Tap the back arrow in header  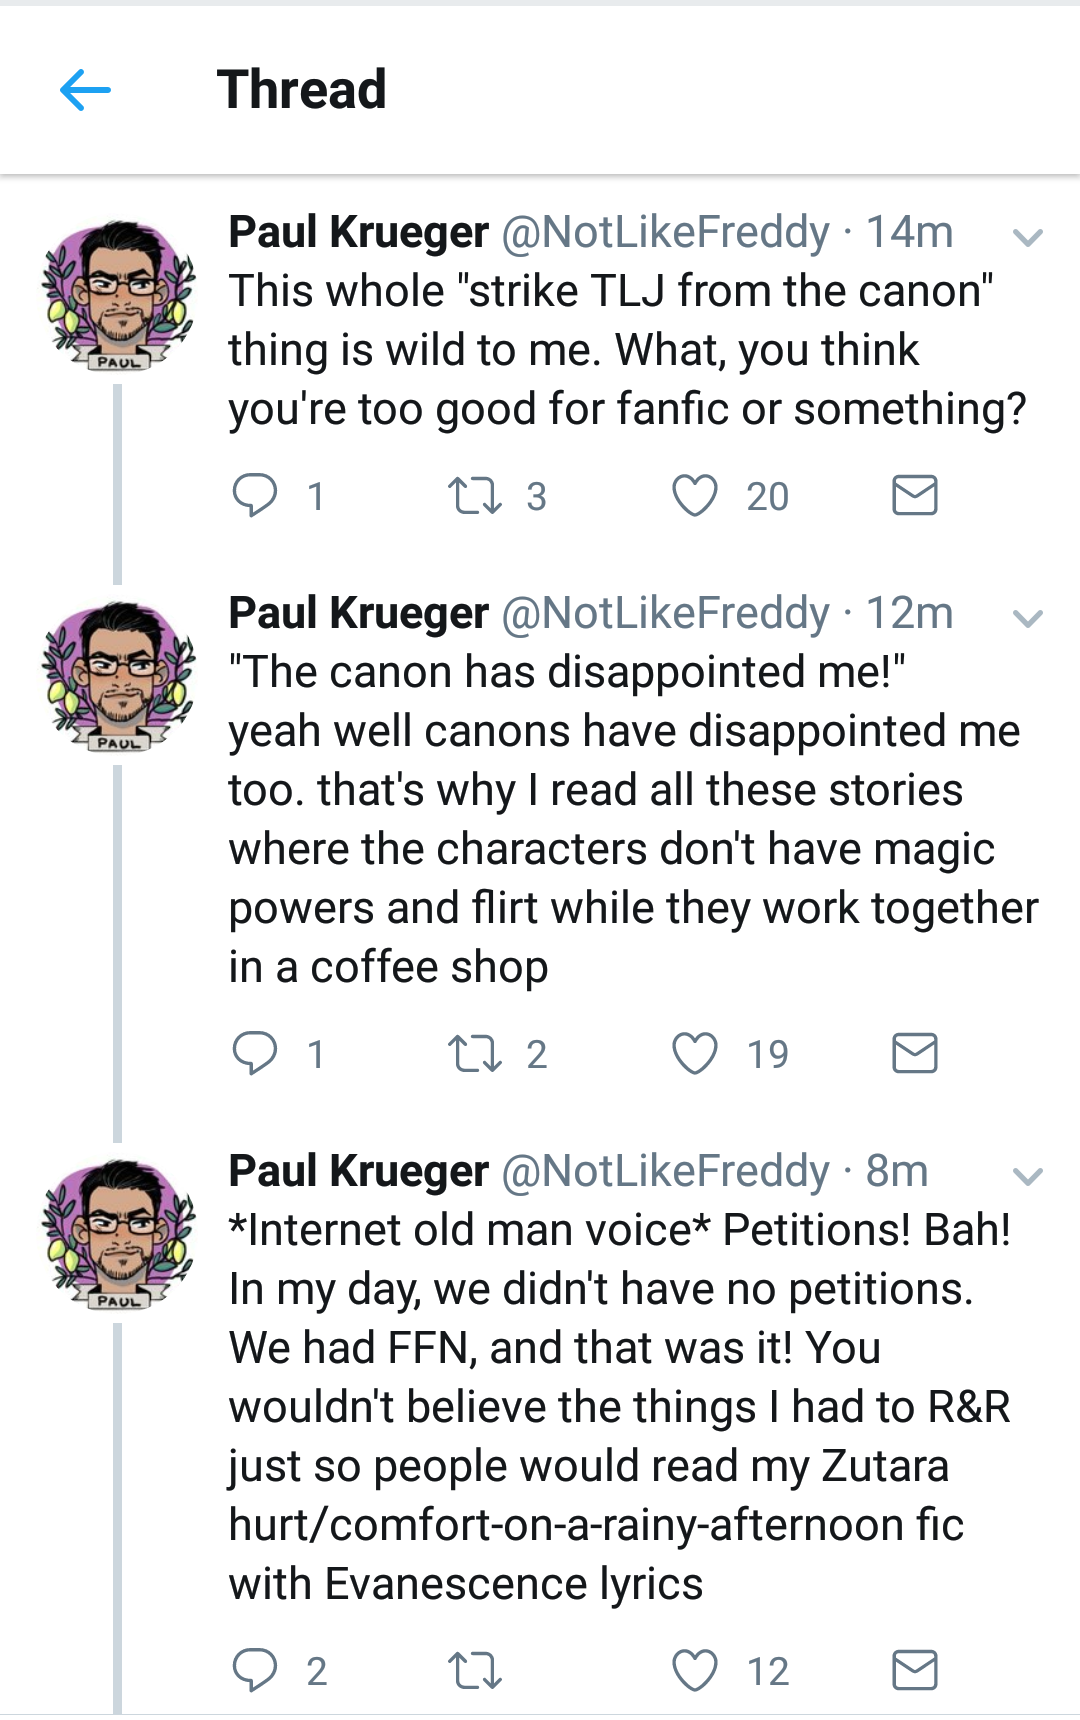tap(85, 91)
